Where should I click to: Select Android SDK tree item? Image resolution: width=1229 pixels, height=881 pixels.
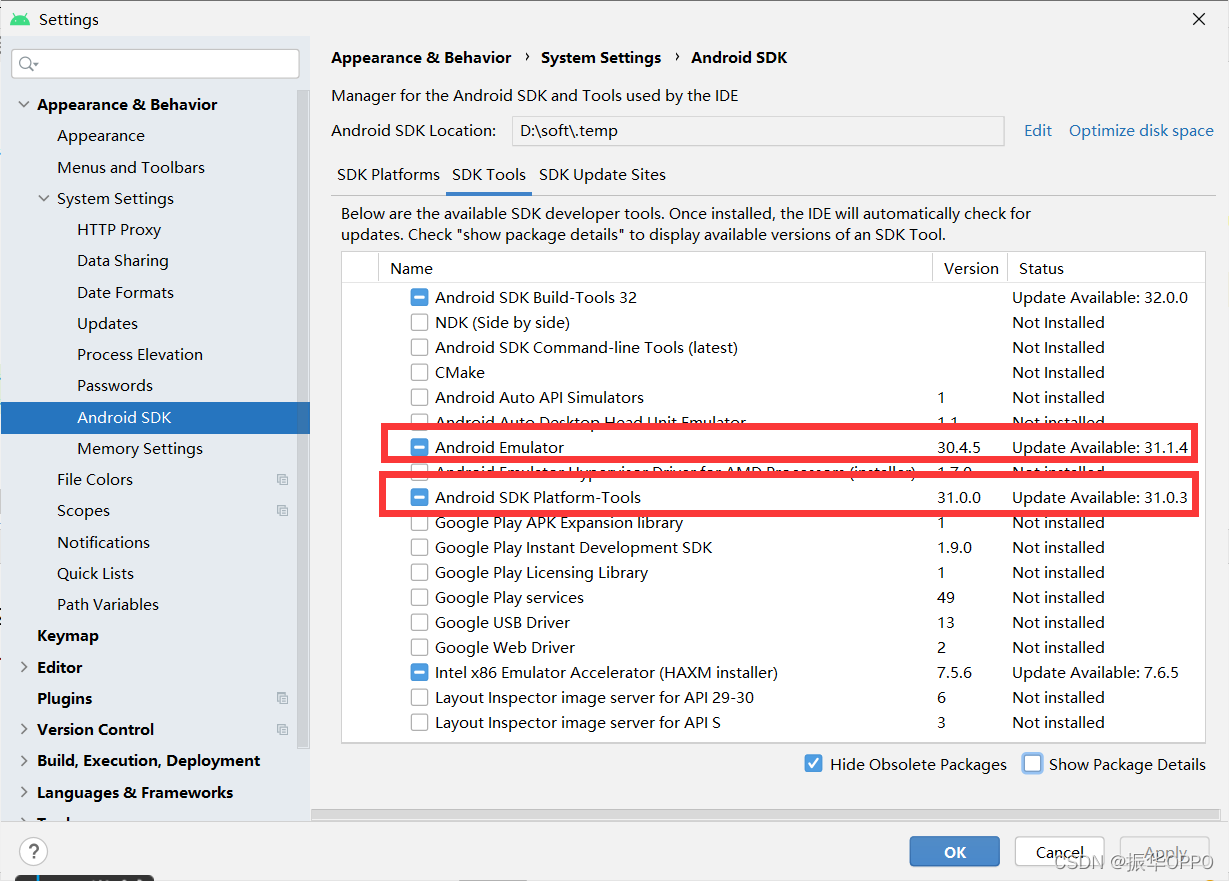(155, 417)
